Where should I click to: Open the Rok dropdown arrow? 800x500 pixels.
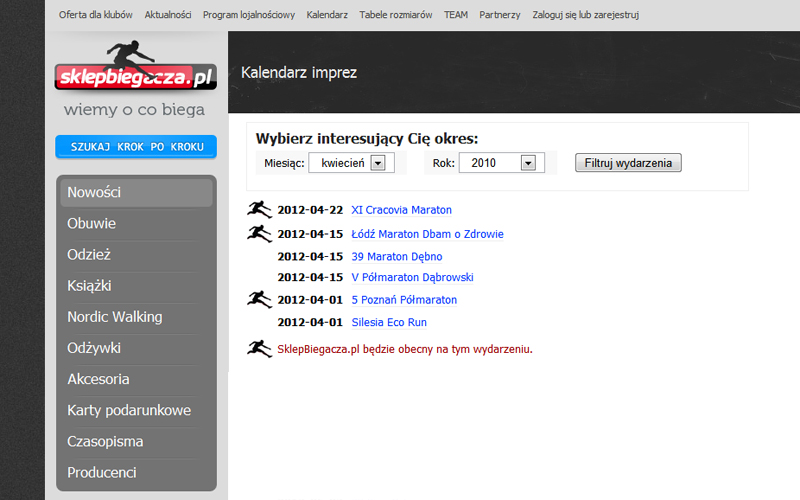point(528,163)
